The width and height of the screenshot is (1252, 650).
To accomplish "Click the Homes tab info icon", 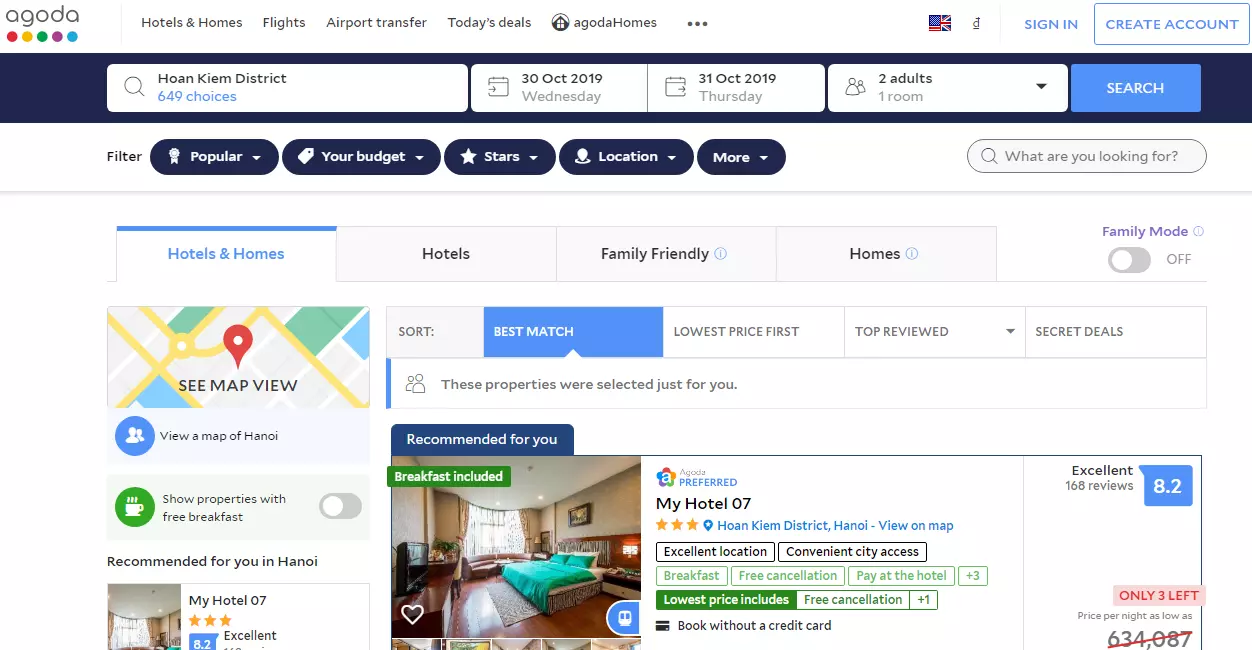I will (x=912, y=254).
